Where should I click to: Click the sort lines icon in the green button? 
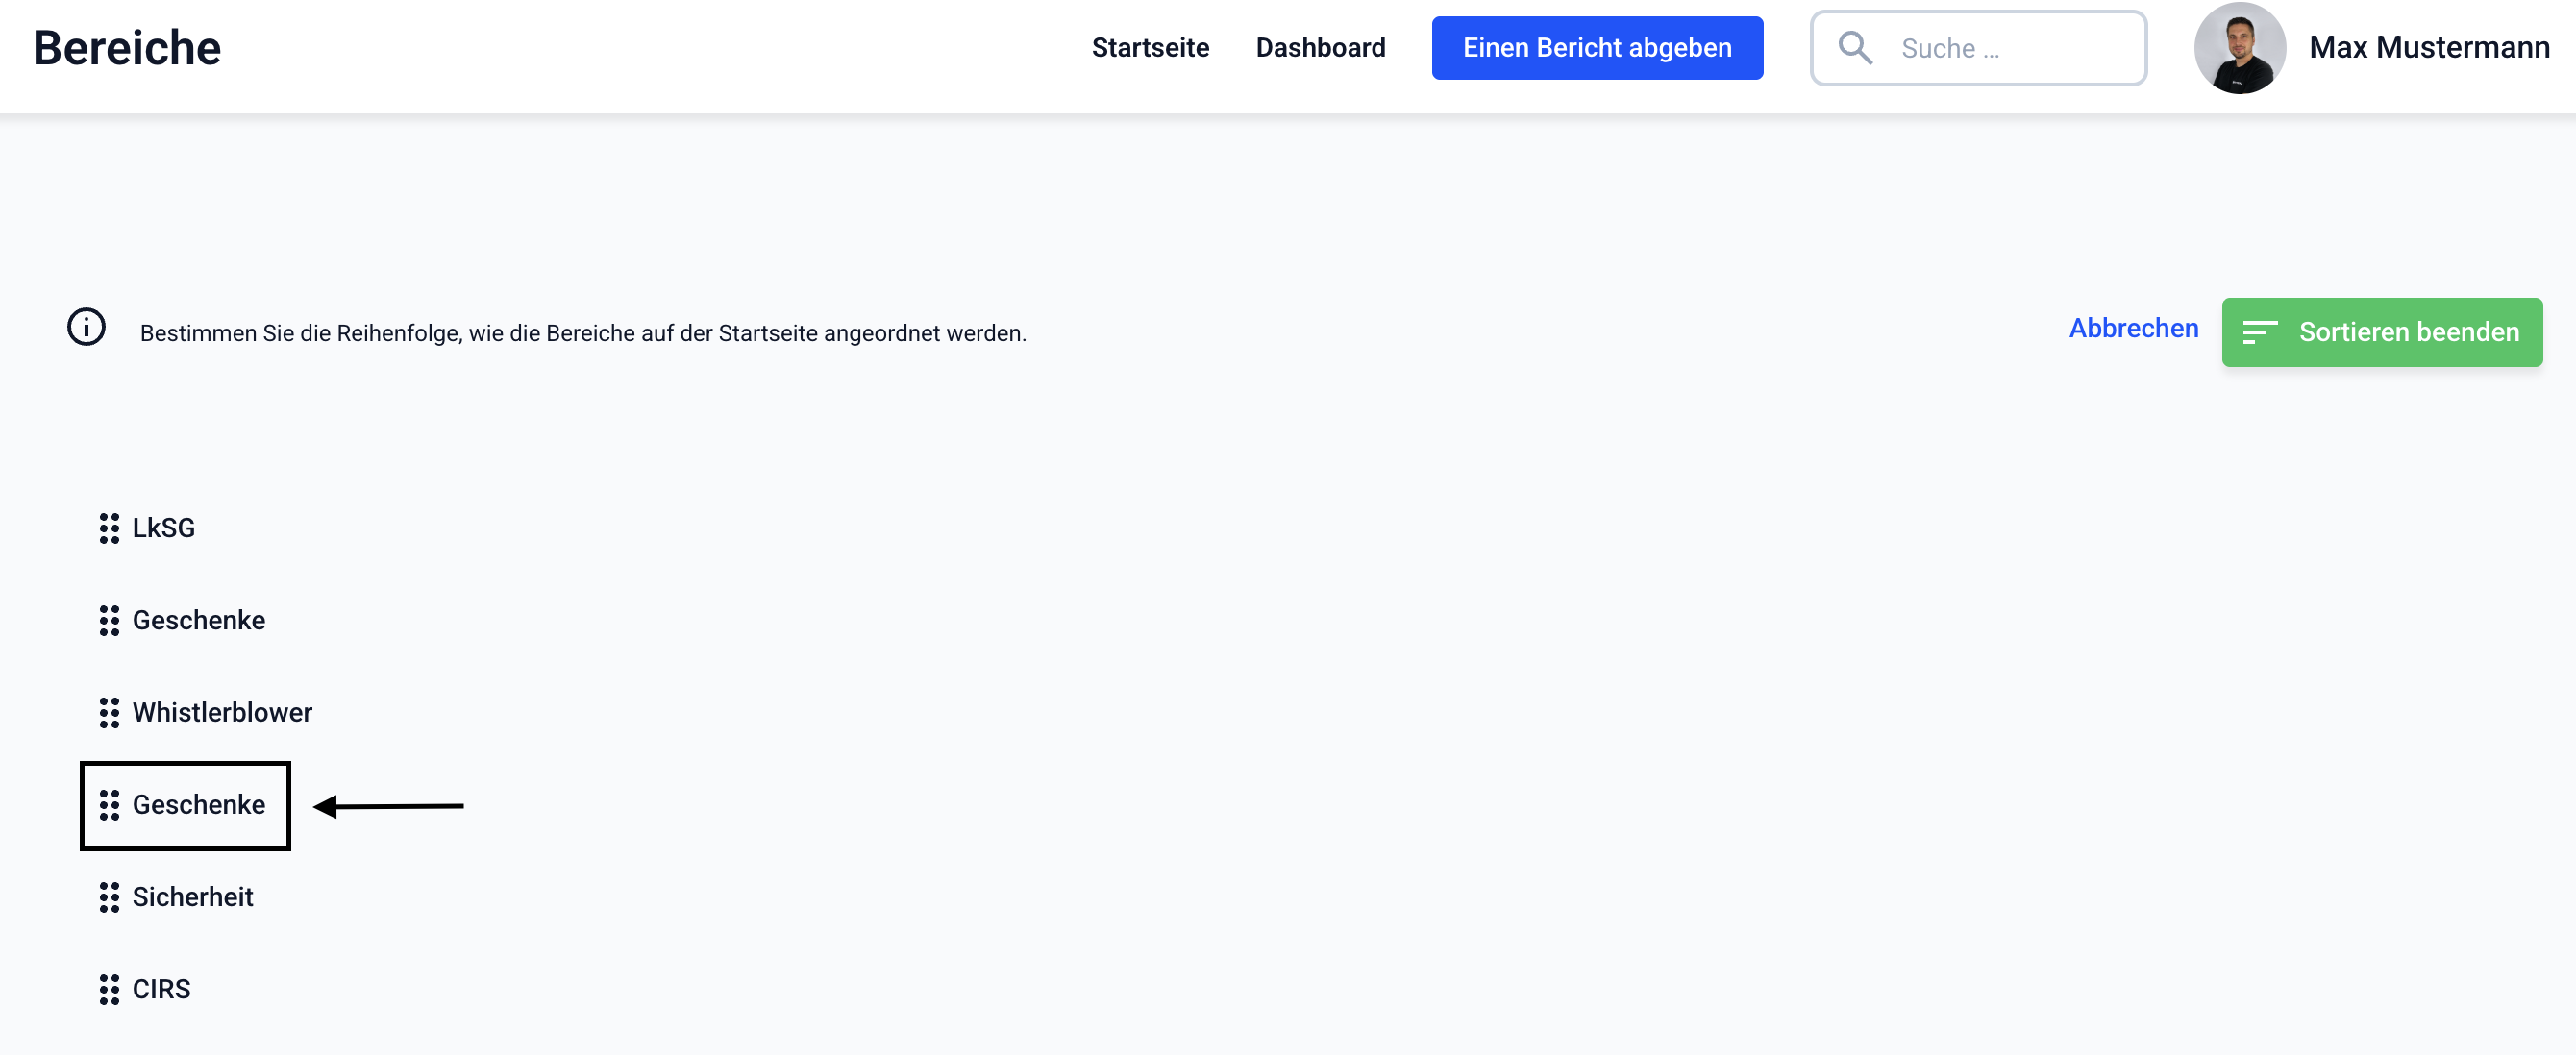[2259, 332]
